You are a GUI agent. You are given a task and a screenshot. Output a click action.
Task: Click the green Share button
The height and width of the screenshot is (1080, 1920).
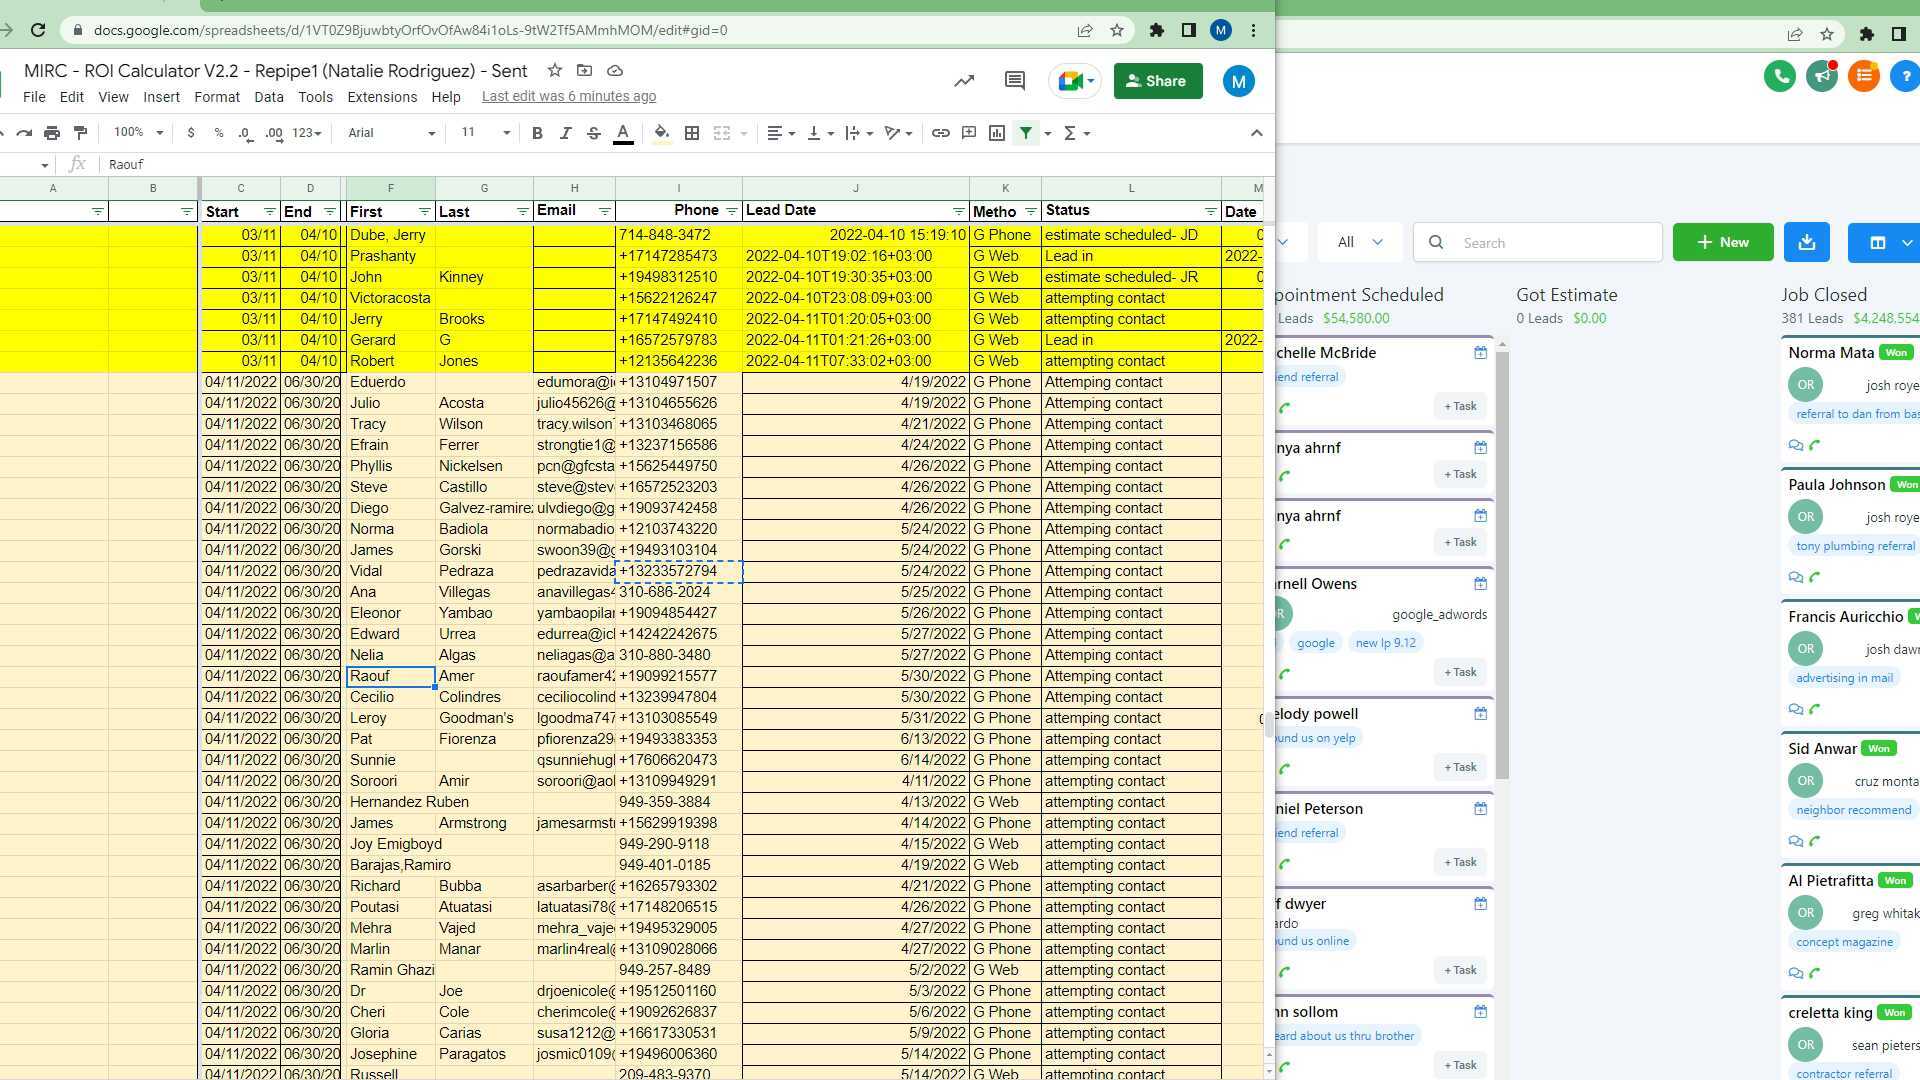pyautogui.click(x=1157, y=81)
